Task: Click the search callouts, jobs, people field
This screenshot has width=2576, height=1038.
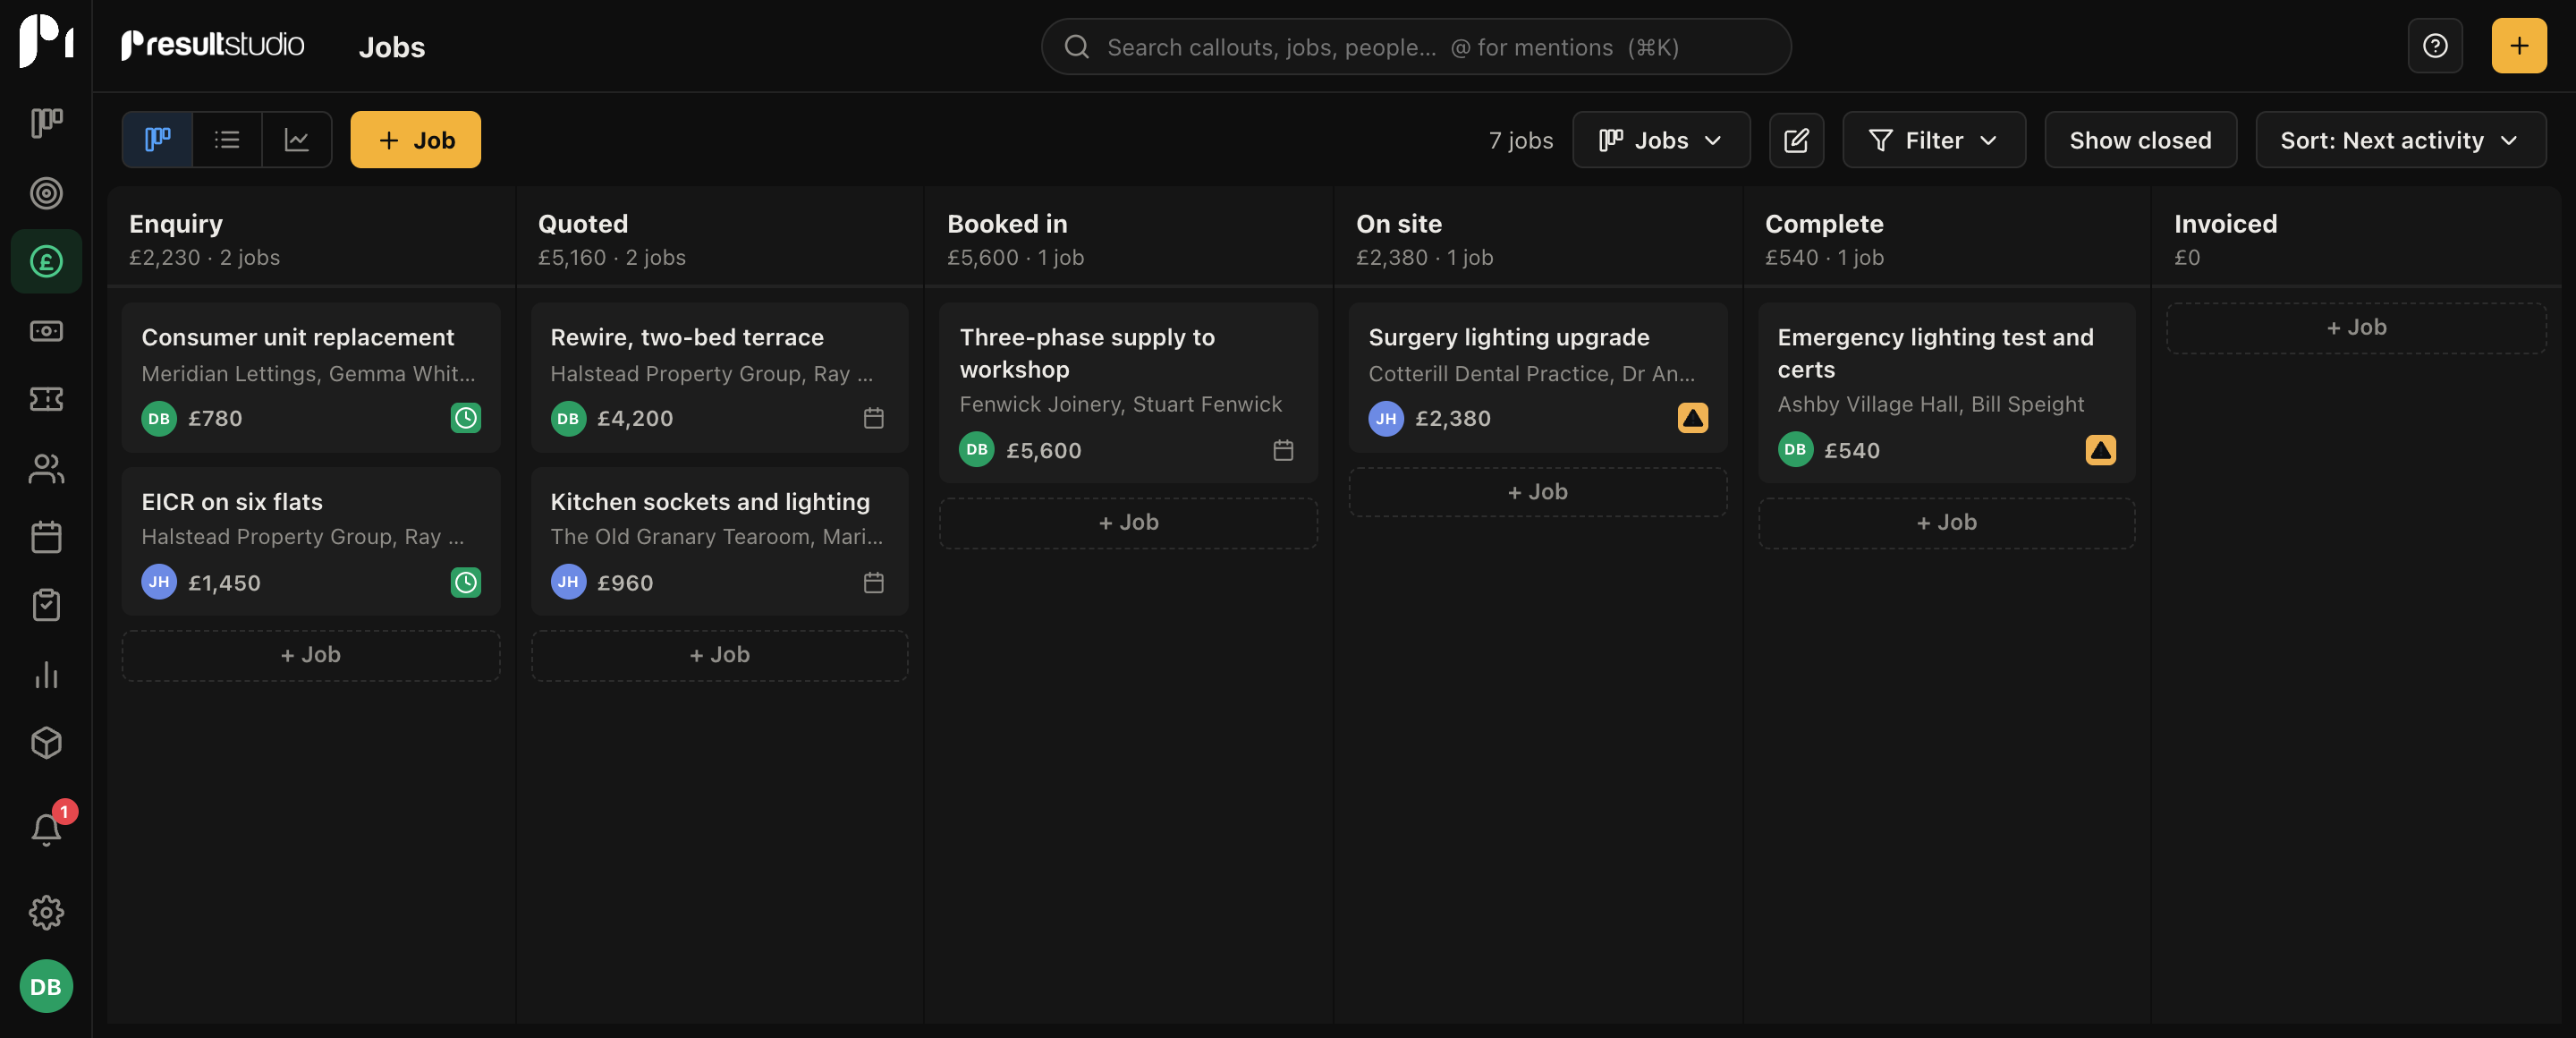Action: (x=1415, y=47)
